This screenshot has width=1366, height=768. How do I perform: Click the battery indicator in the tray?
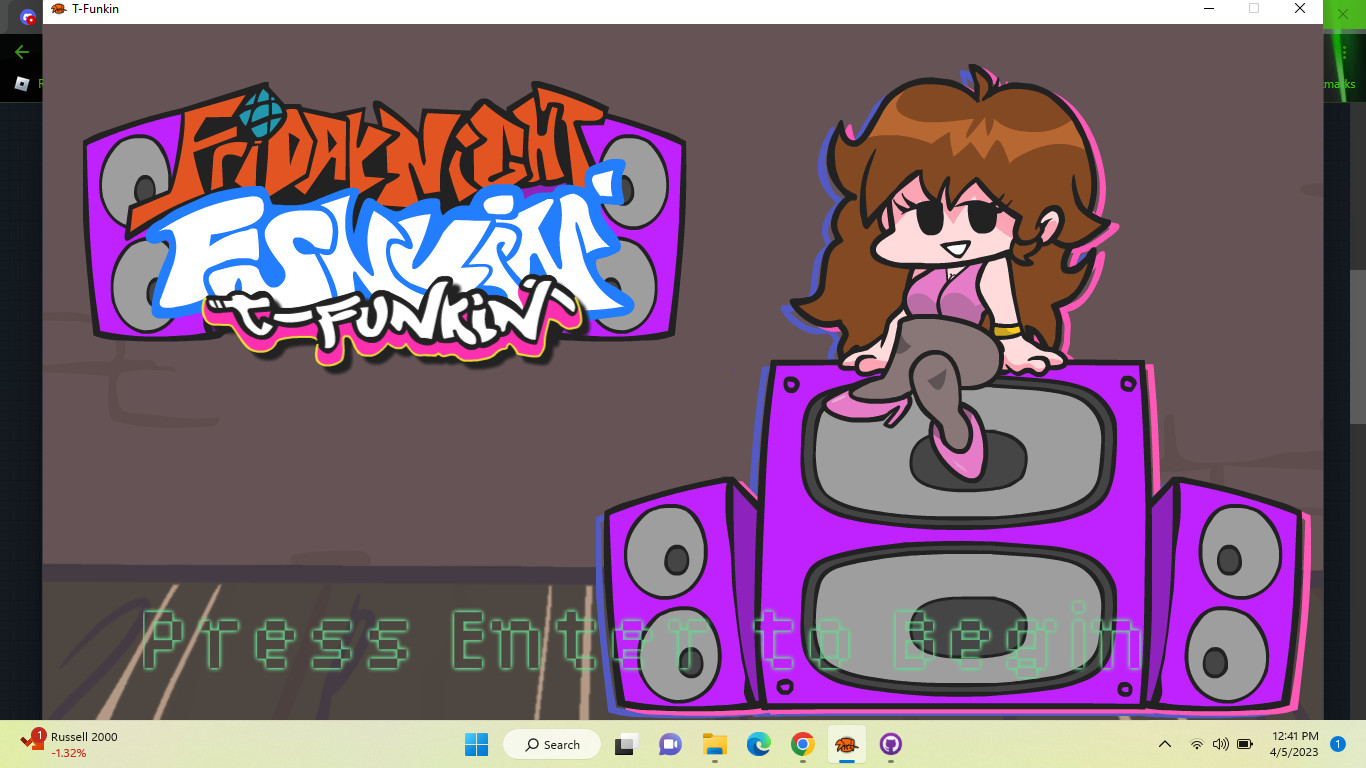pyautogui.click(x=1245, y=744)
